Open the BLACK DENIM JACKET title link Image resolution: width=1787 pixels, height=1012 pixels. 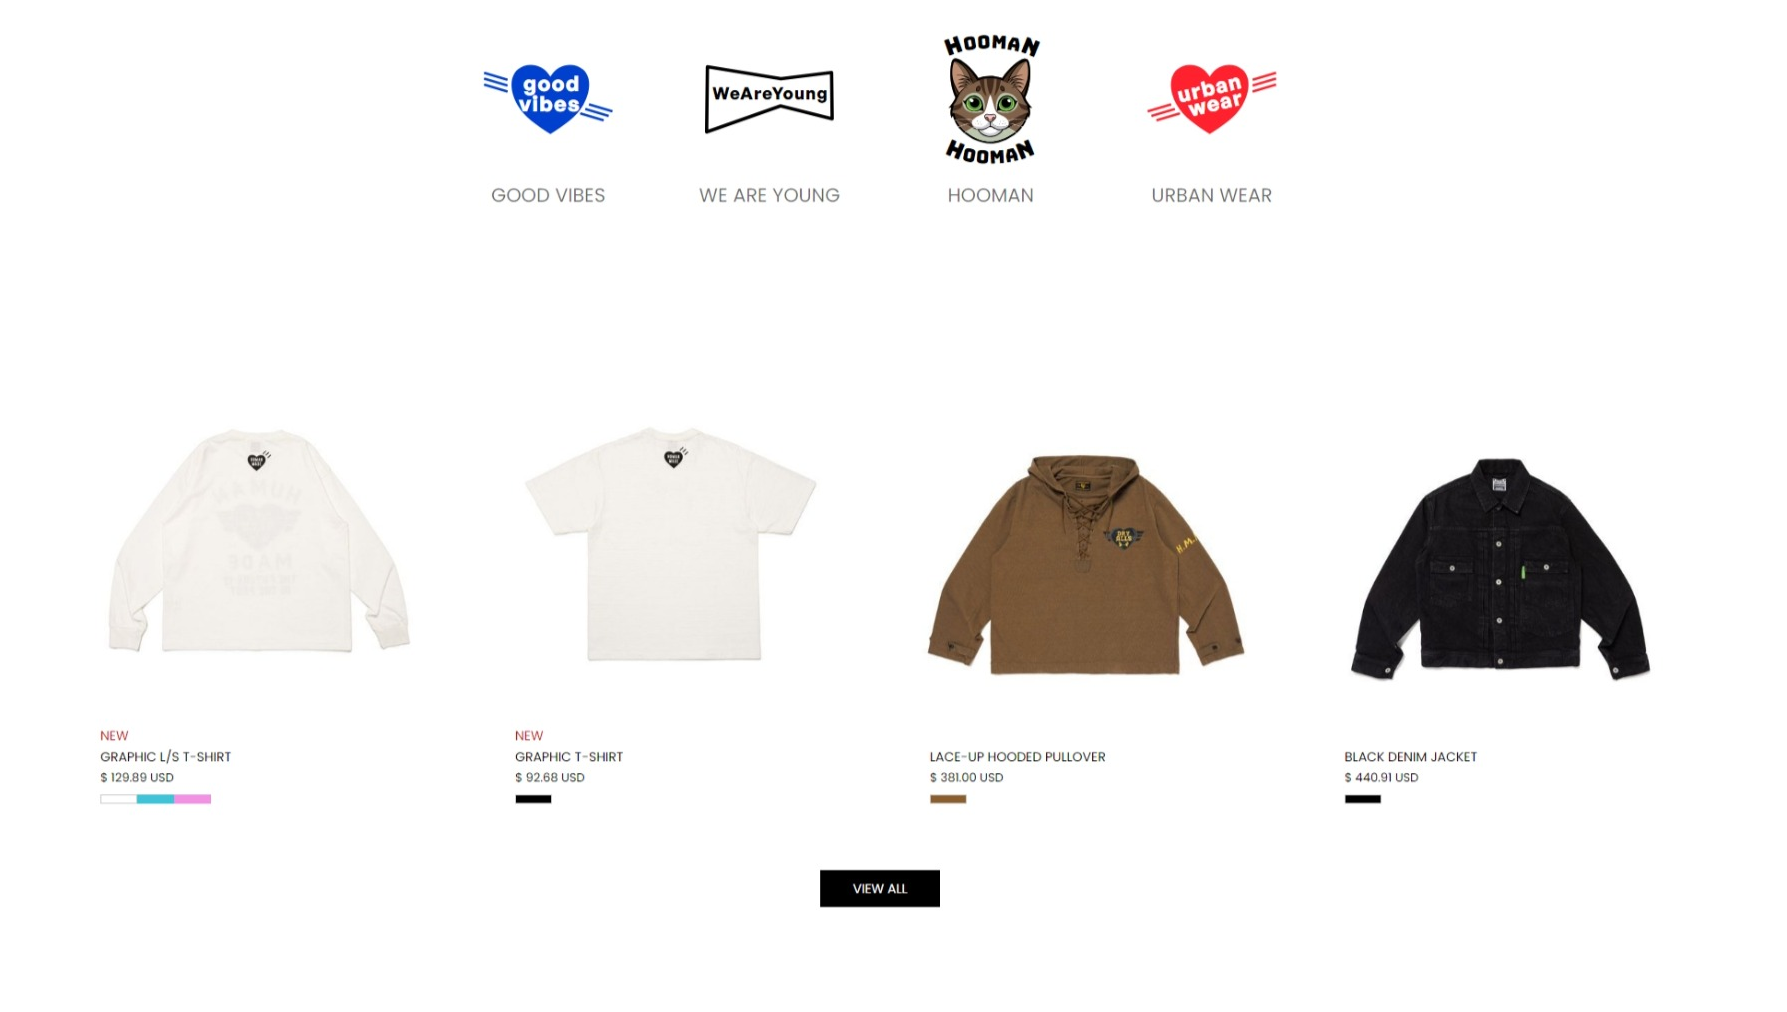click(x=1410, y=757)
